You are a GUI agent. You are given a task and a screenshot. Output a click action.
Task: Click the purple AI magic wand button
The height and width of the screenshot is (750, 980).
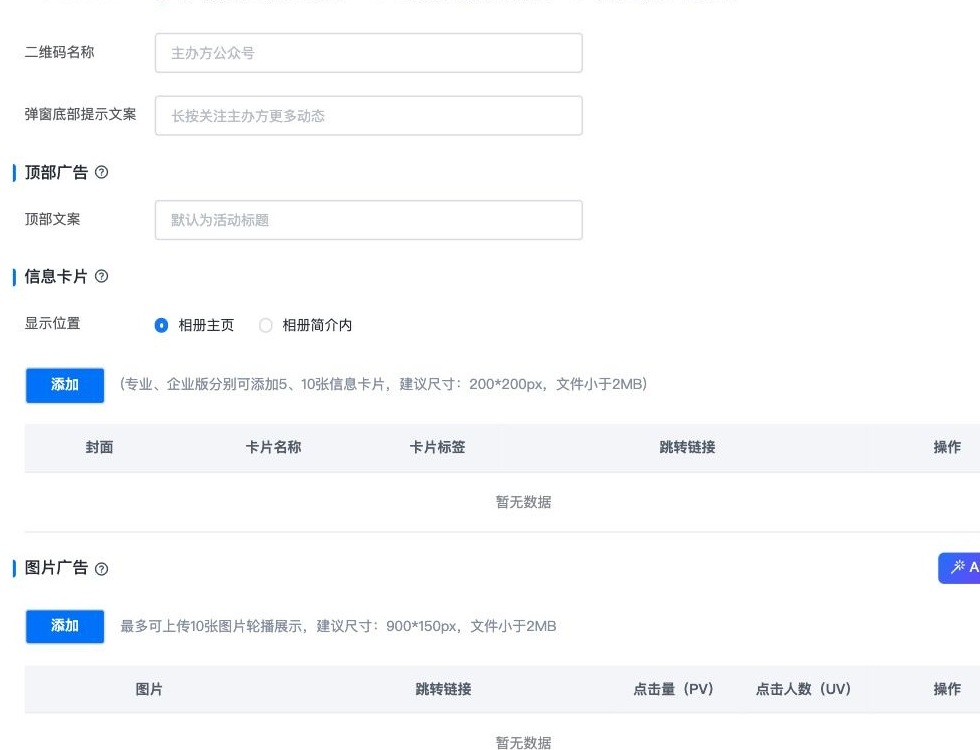(959, 568)
